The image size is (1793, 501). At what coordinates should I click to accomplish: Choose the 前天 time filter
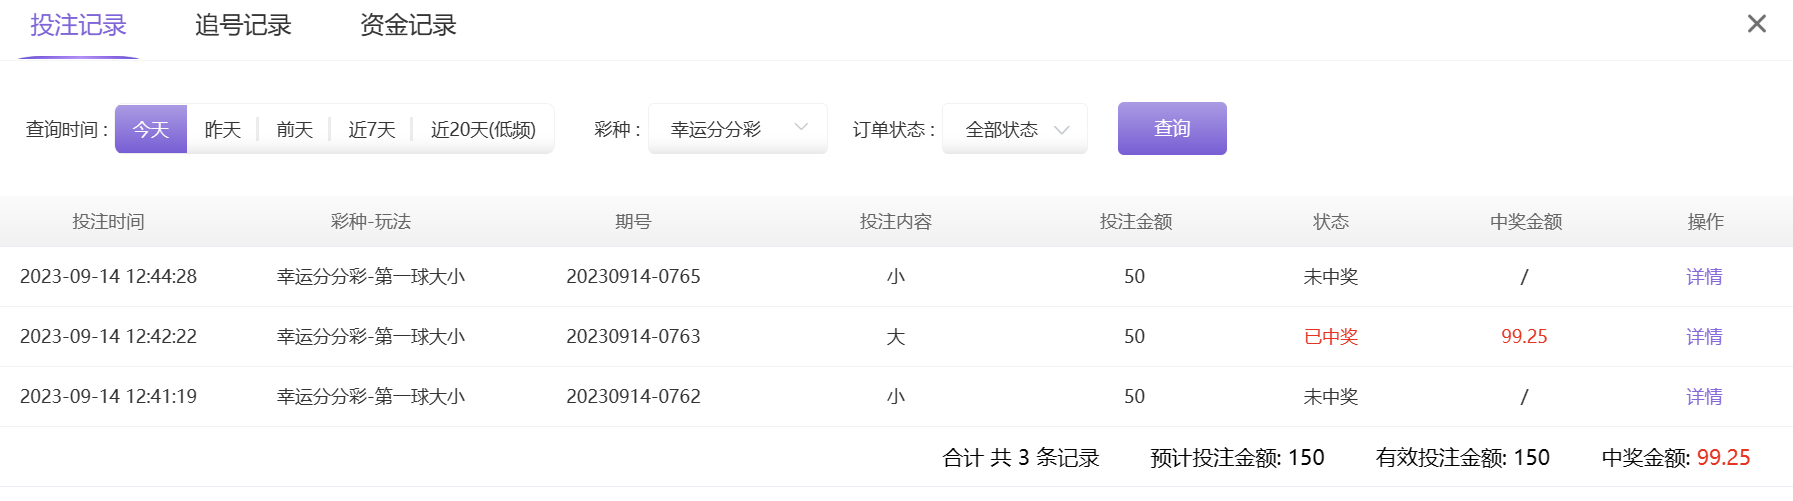[x=295, y=129]
